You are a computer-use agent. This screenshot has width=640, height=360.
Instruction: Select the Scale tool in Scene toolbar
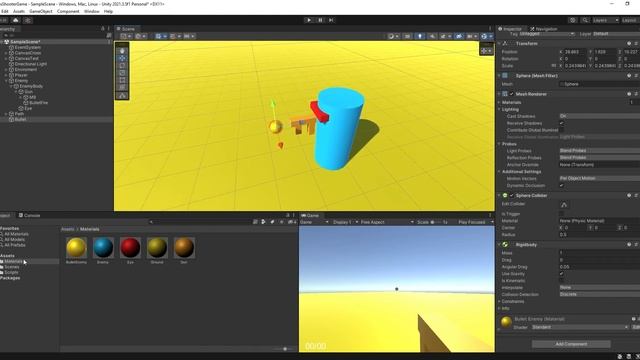[x=122, y=73]
